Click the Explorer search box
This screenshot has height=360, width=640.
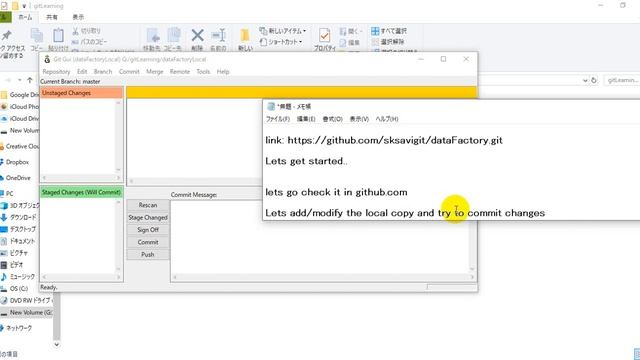tap(622, 80)
